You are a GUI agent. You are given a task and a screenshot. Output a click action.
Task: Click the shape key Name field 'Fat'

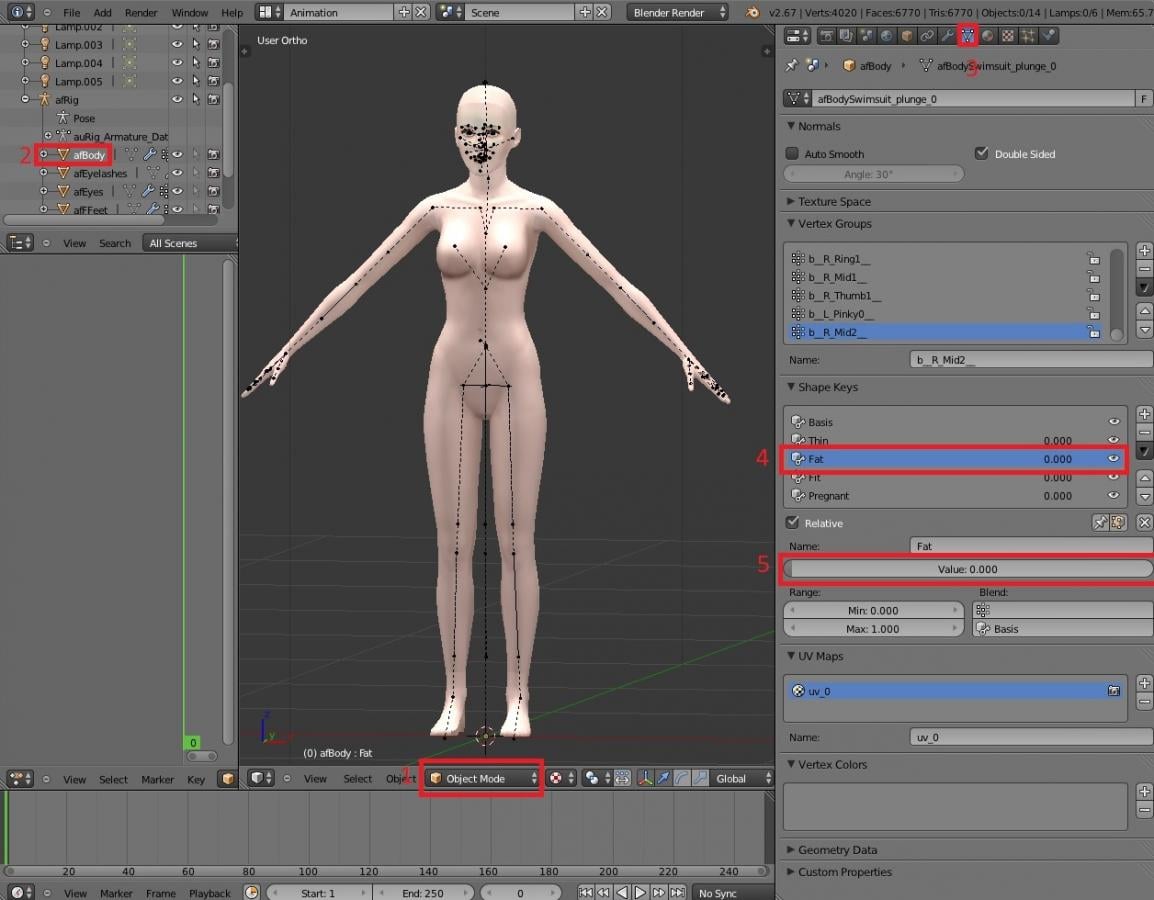pyautogui.click(x=1032, y=546)
